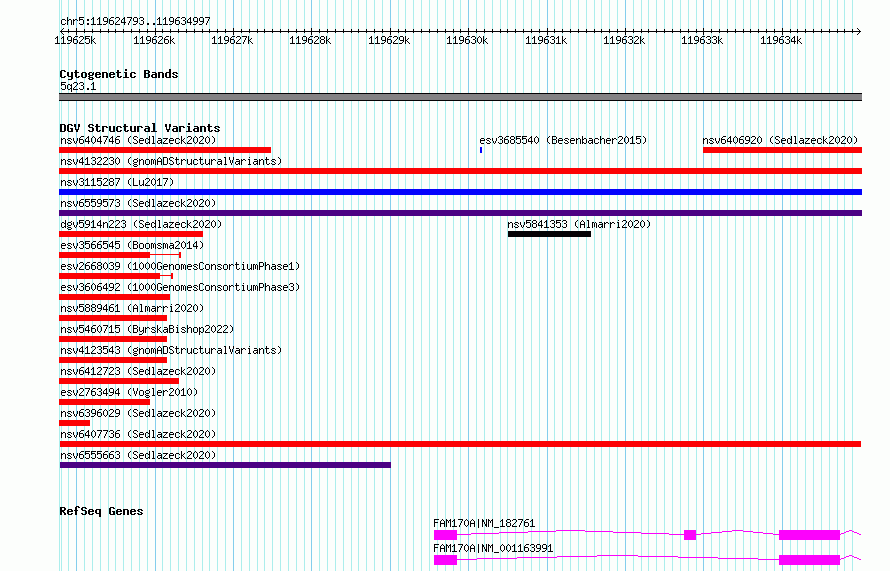Select the last large exon of NM_182761
Screen dimensions: 890x571
click(809, 535)
